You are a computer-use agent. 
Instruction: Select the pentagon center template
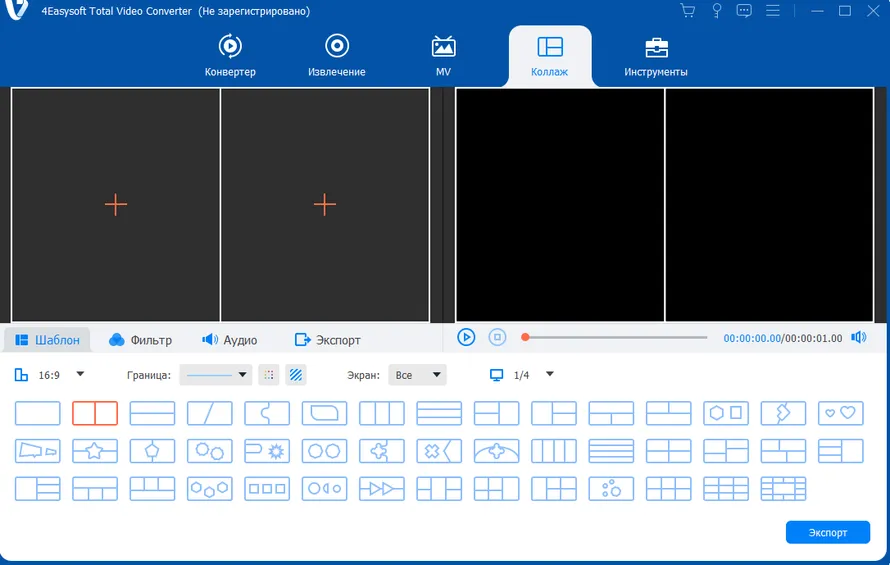tap(152, 451)
